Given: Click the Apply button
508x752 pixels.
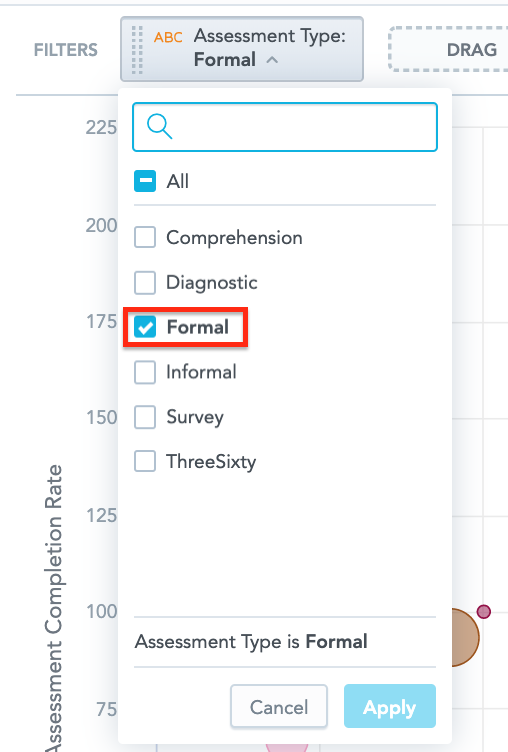Looking at the screenshot, I should click(390, 706).
